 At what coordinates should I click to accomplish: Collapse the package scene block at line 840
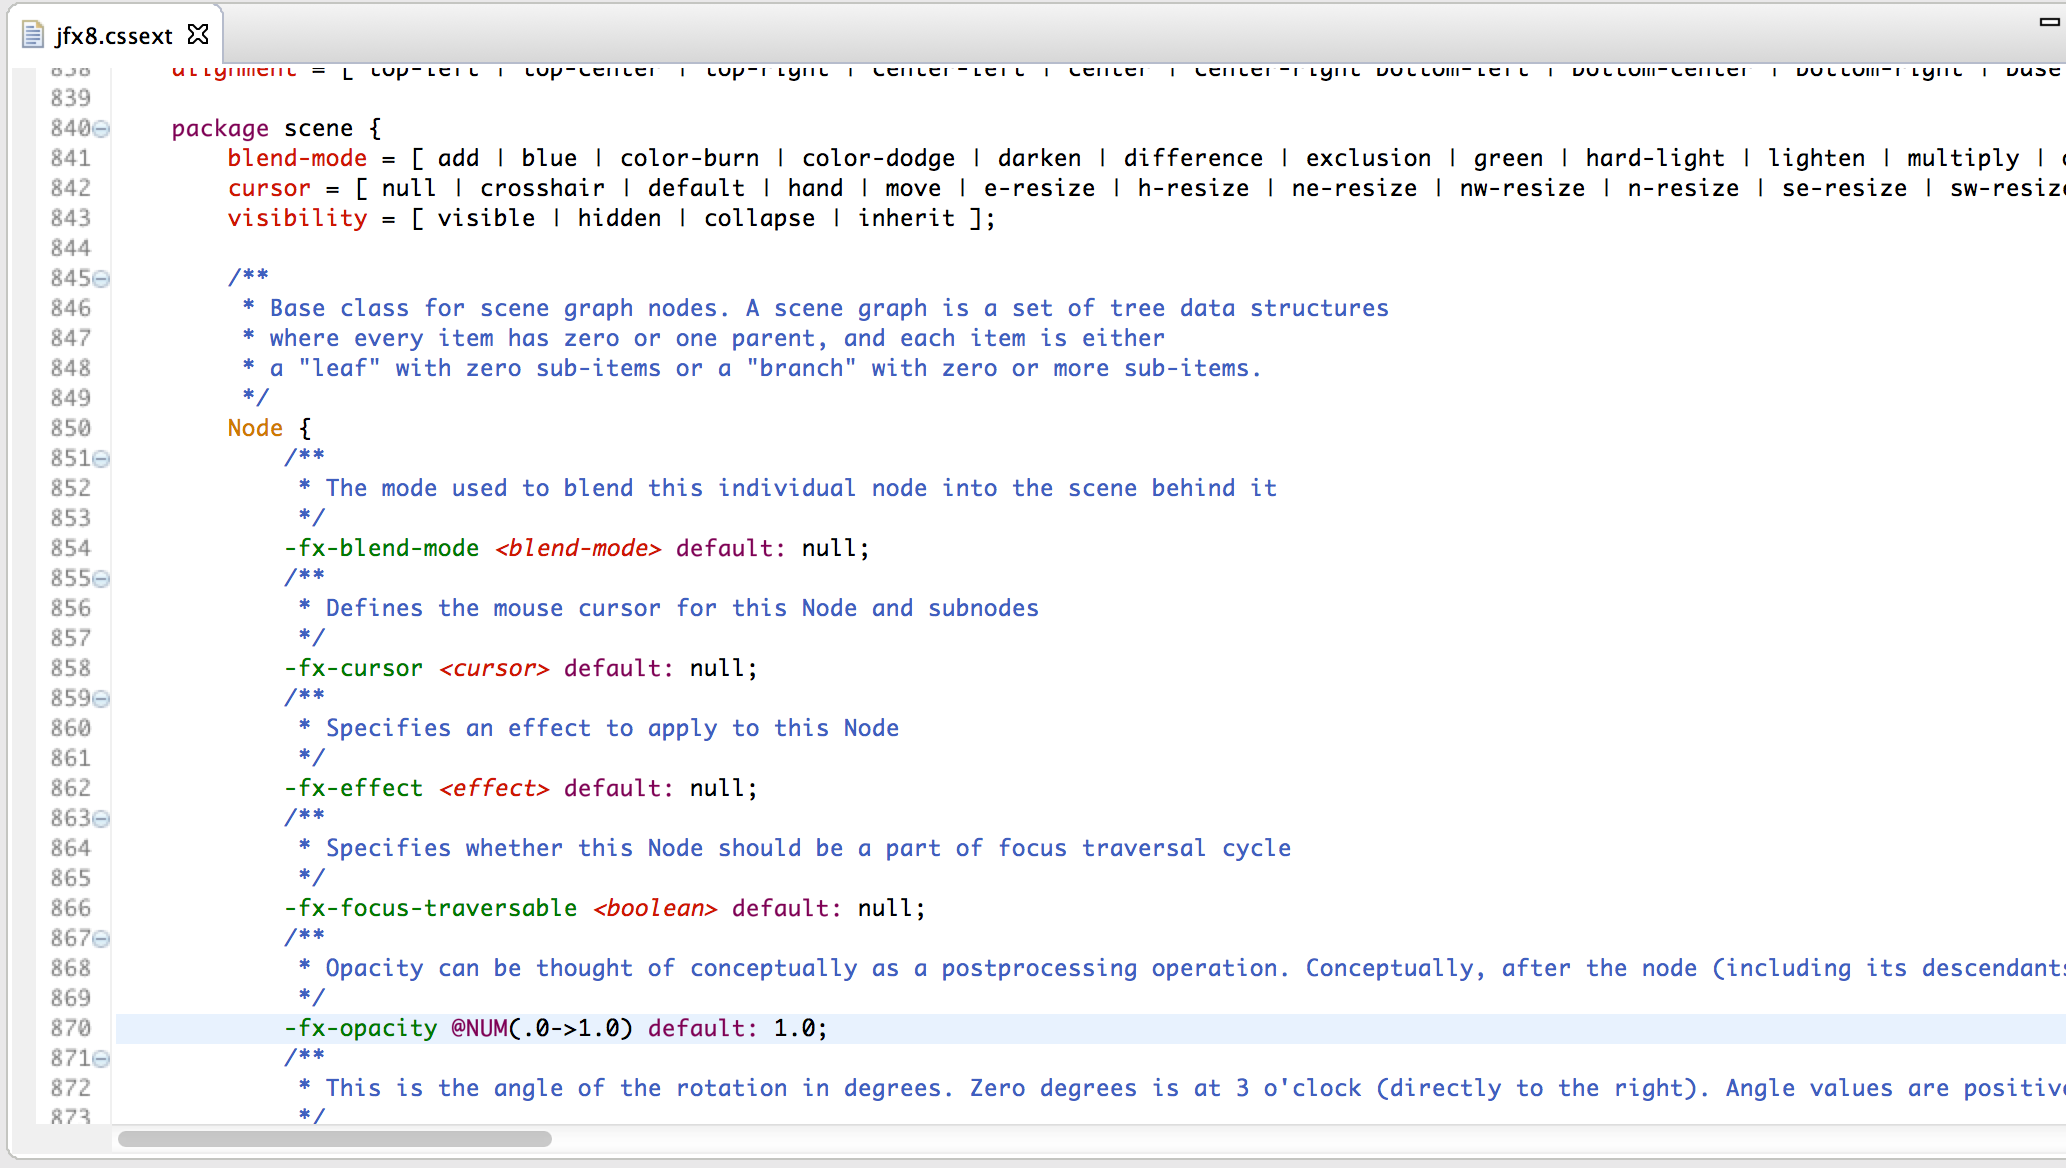[102, 129]
